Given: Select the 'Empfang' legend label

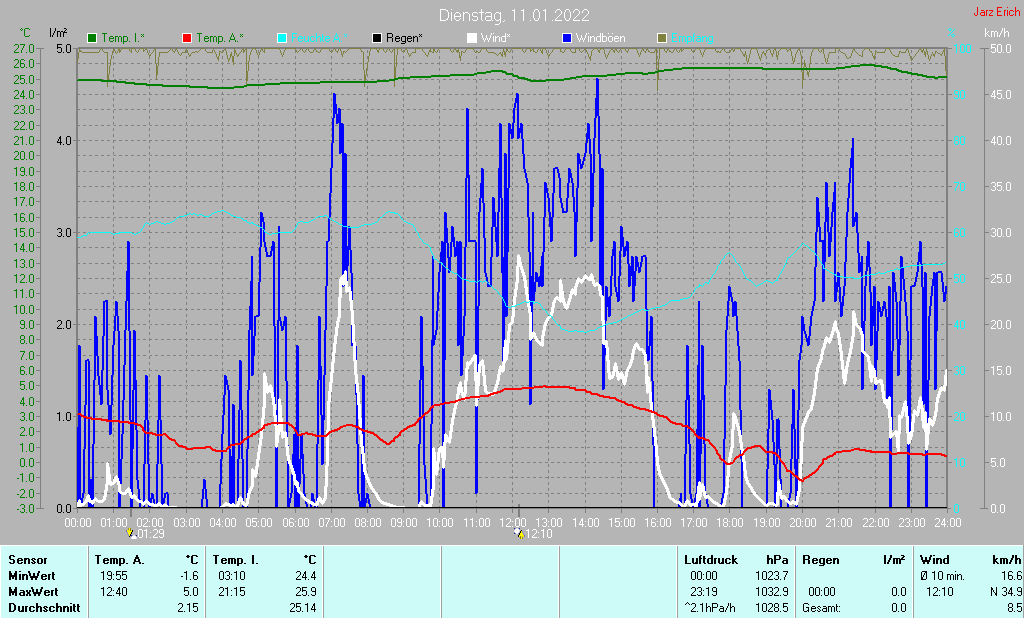Looking at the screenshot, I should tap(692, 38).
